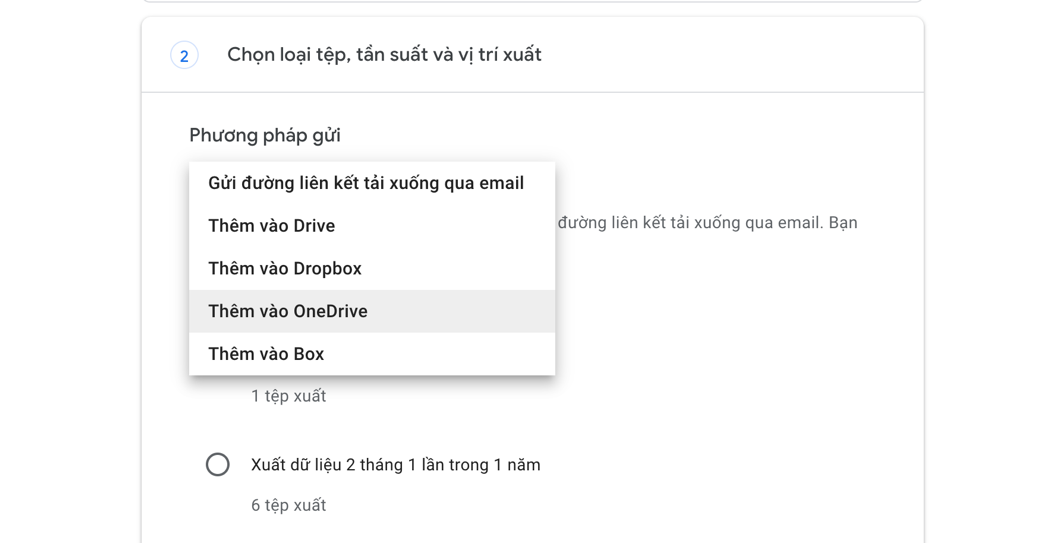Screen dimensions: 1044x543
Task: Enable the 2-month export radio button
Action: [218, 464]
